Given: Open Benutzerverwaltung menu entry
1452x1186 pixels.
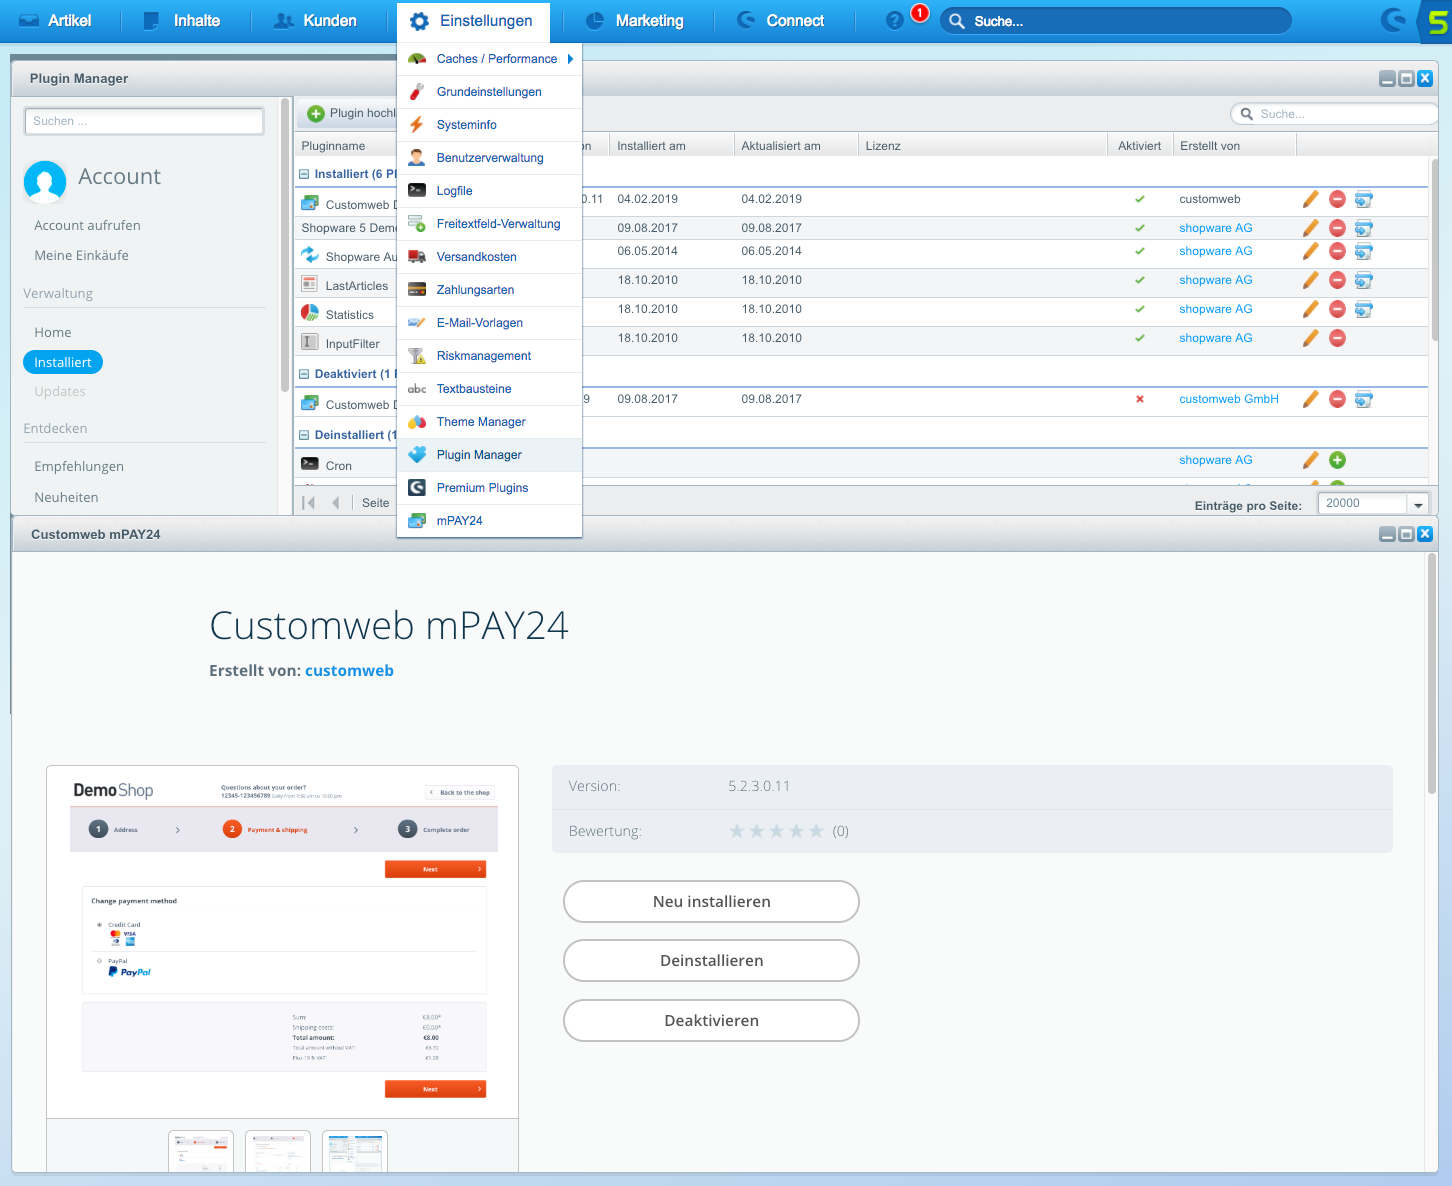Looking at the screenshot, I should click(489, 158).
